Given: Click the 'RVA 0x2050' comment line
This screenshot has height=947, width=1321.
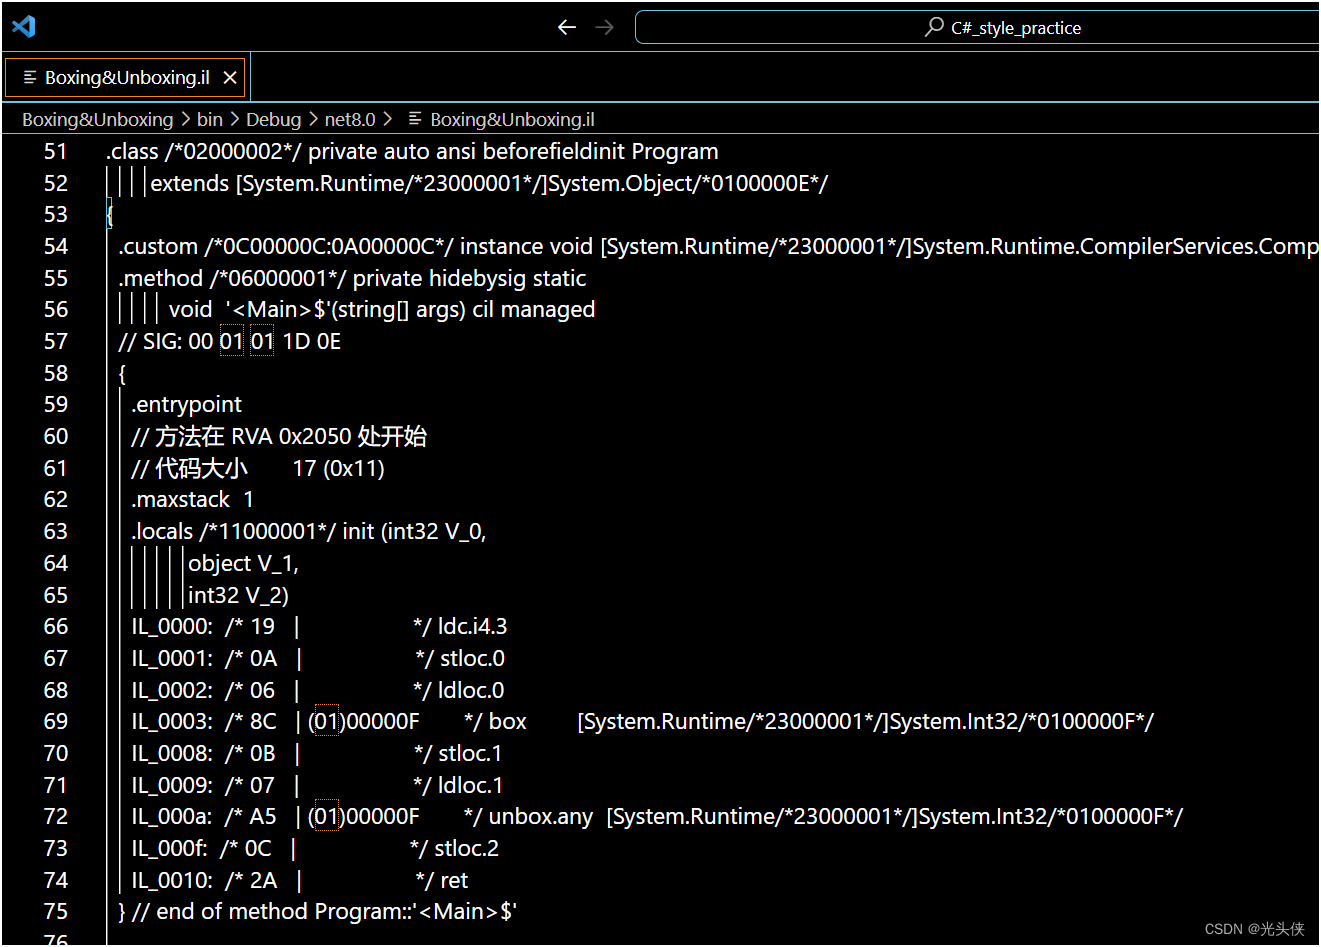Looking at the screenshot, I should click(279, 436).
